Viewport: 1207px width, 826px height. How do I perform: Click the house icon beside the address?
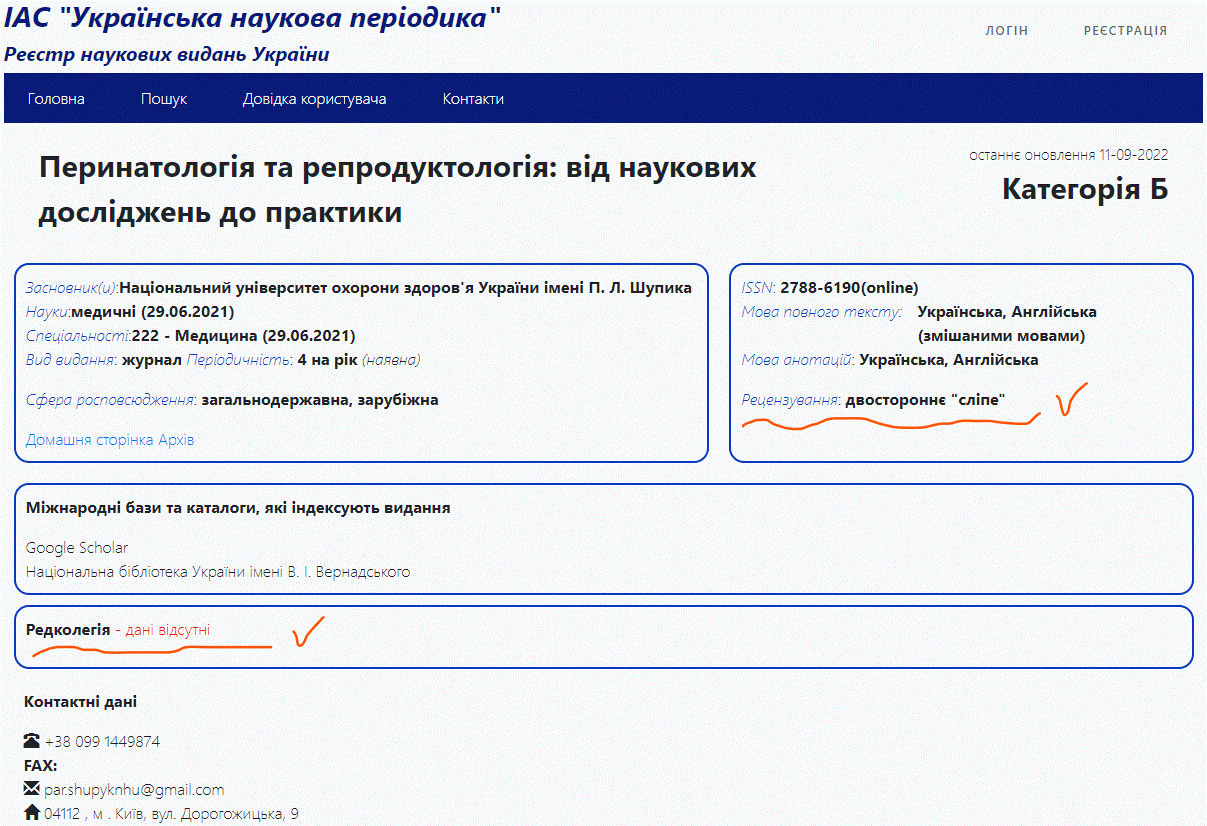[32, 814]
